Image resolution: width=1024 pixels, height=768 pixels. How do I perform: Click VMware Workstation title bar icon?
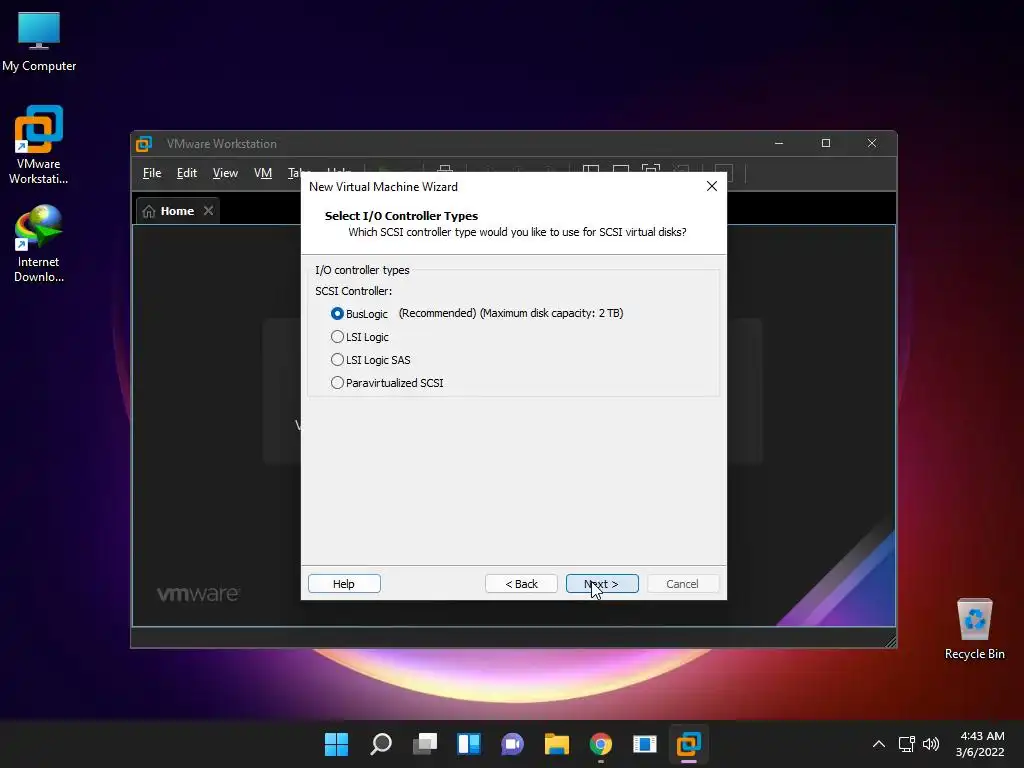click(x=144, y=144)
